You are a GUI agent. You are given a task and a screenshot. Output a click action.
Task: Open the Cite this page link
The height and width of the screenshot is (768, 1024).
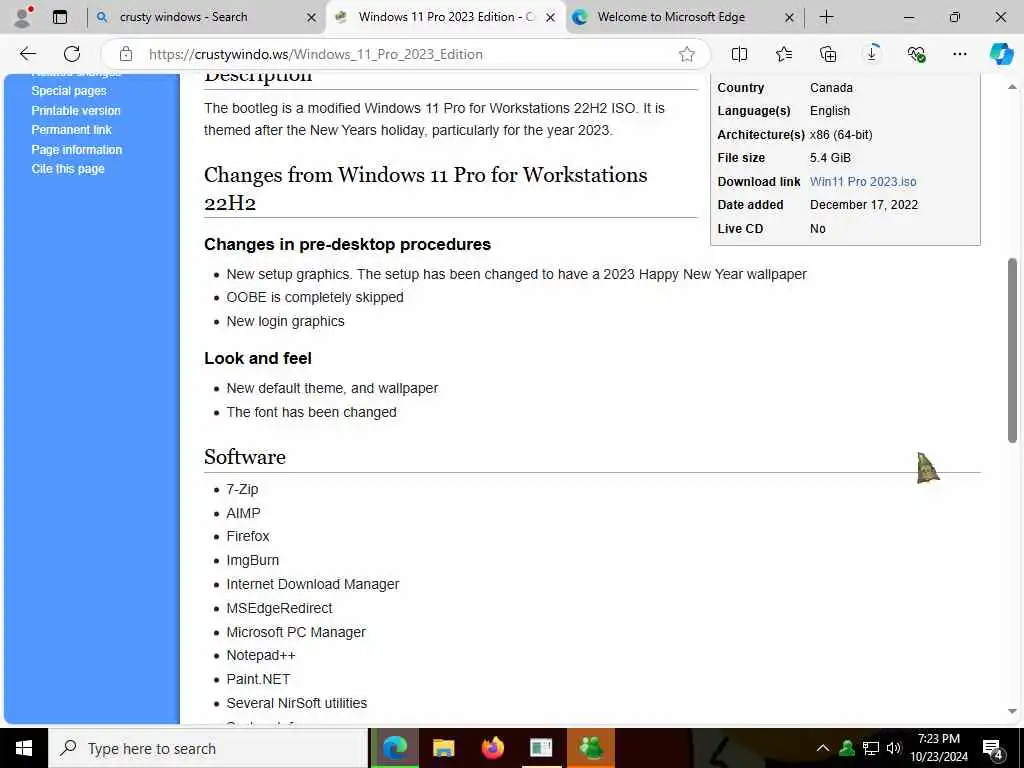(68, 168)
